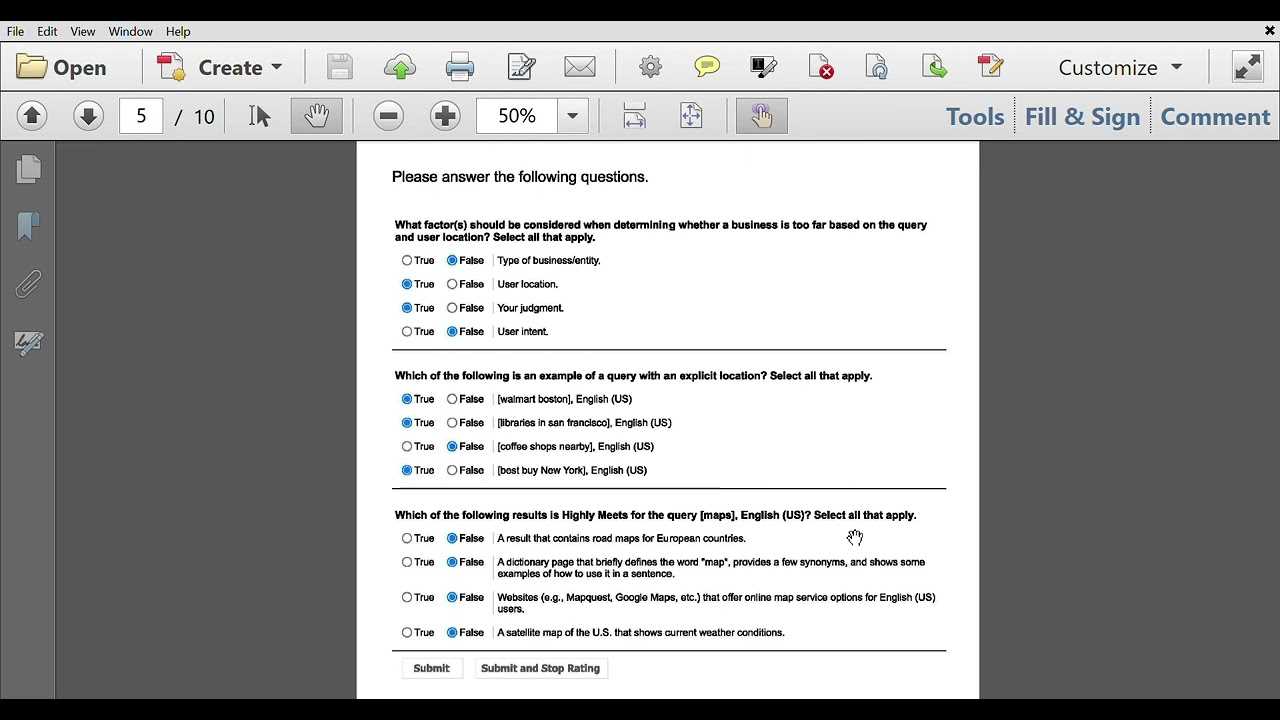Click the Print icon
The height and width of the screenshot is (720, 1280).
coord(460,67)
